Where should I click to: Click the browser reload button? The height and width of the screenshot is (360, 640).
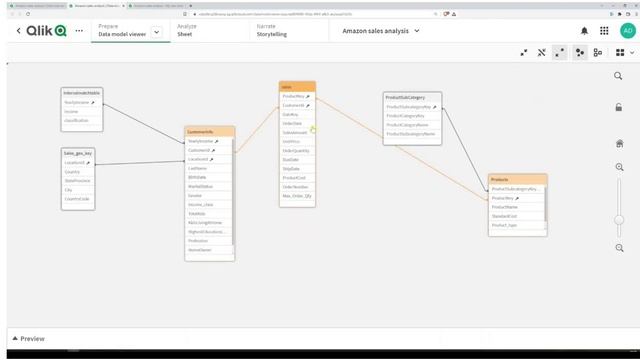[x=28, y=14]
